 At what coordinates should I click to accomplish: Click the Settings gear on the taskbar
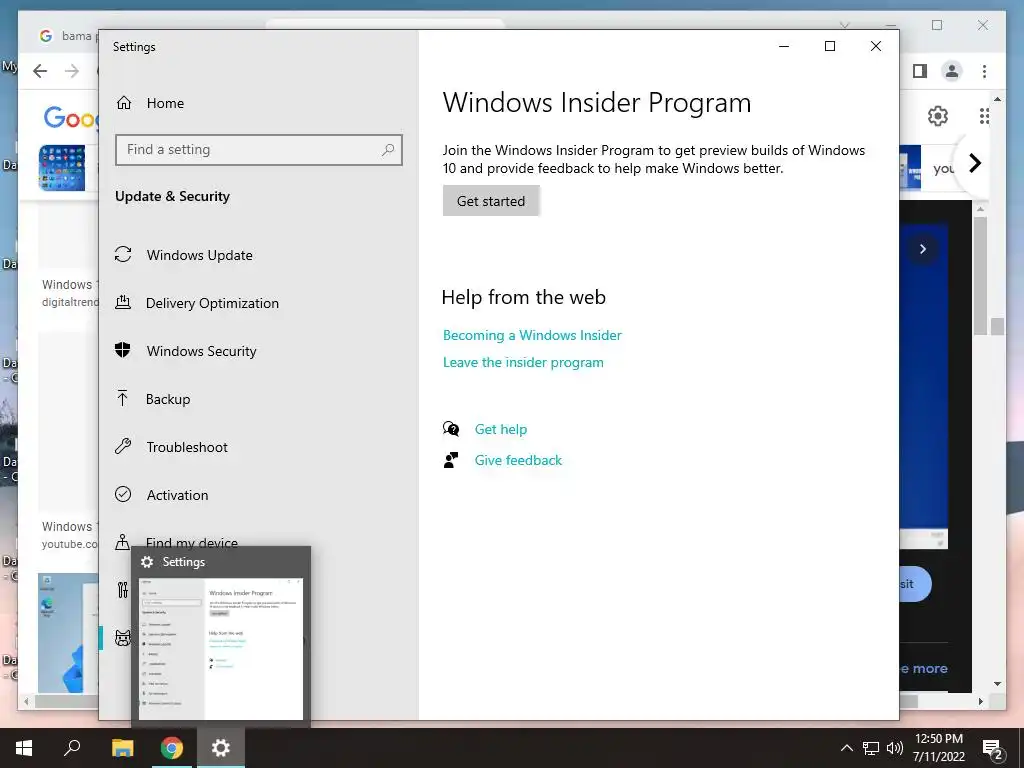221,748
